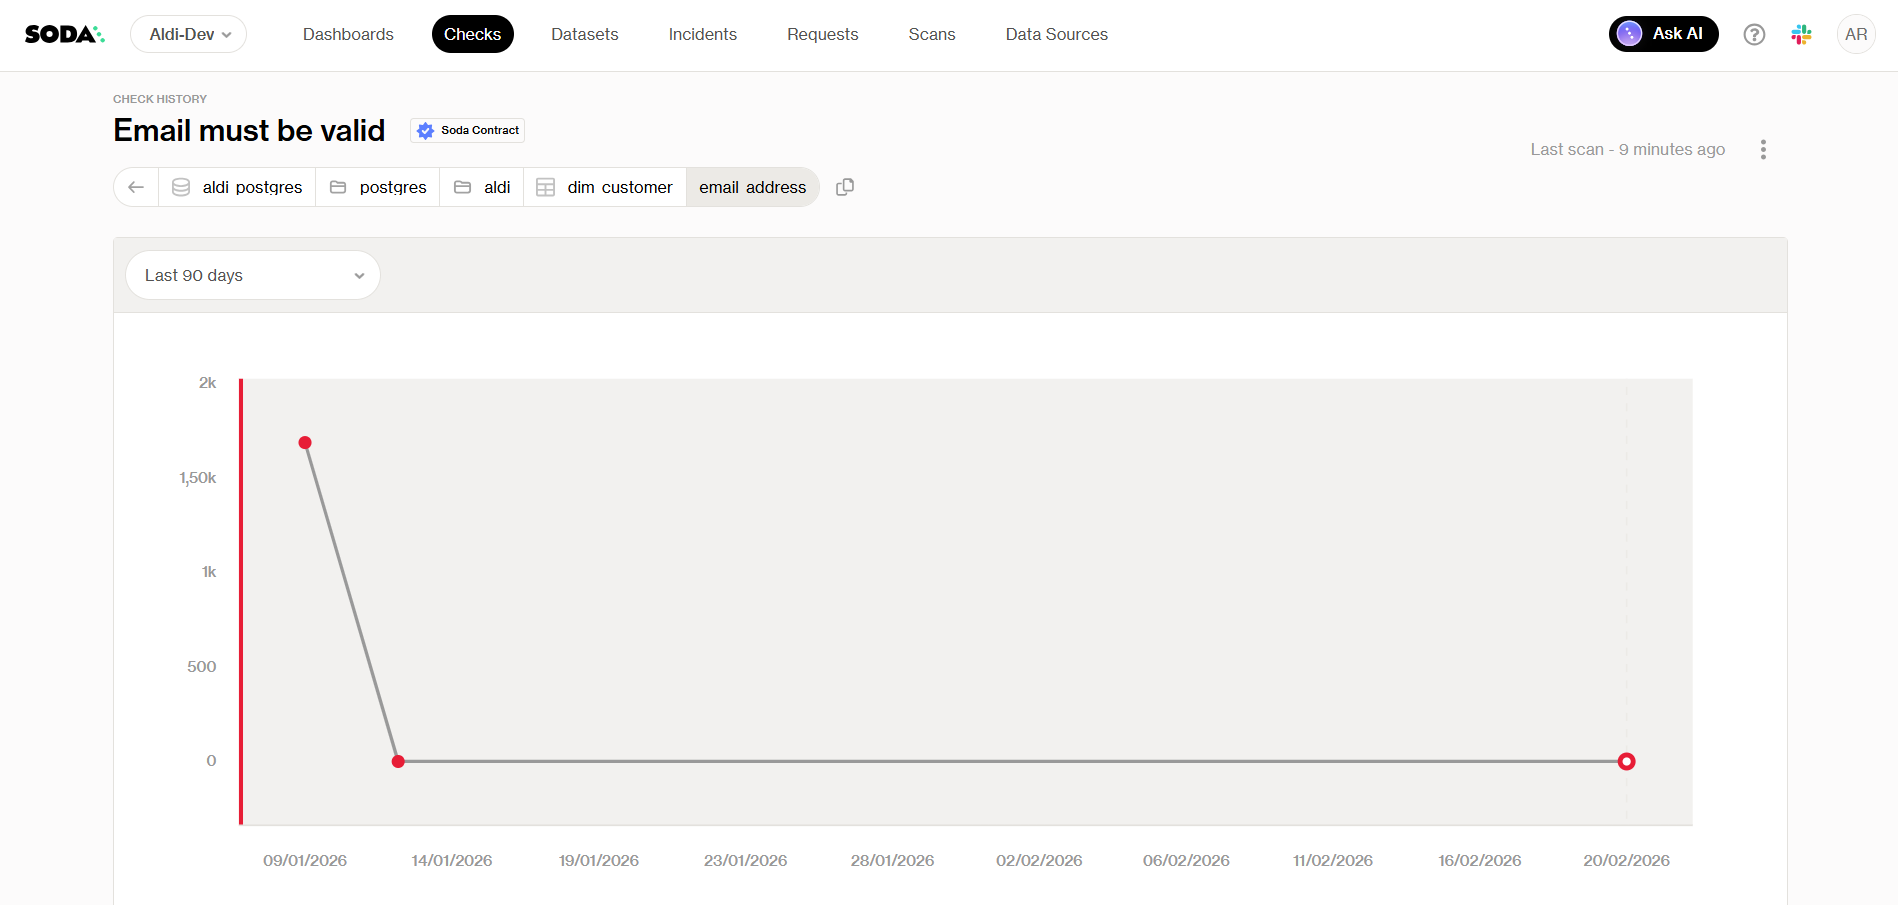Select the latest hollow data point on chart
Image resolution: width=1898 pixels, height=905 pixels.
tap(1626, 761)
